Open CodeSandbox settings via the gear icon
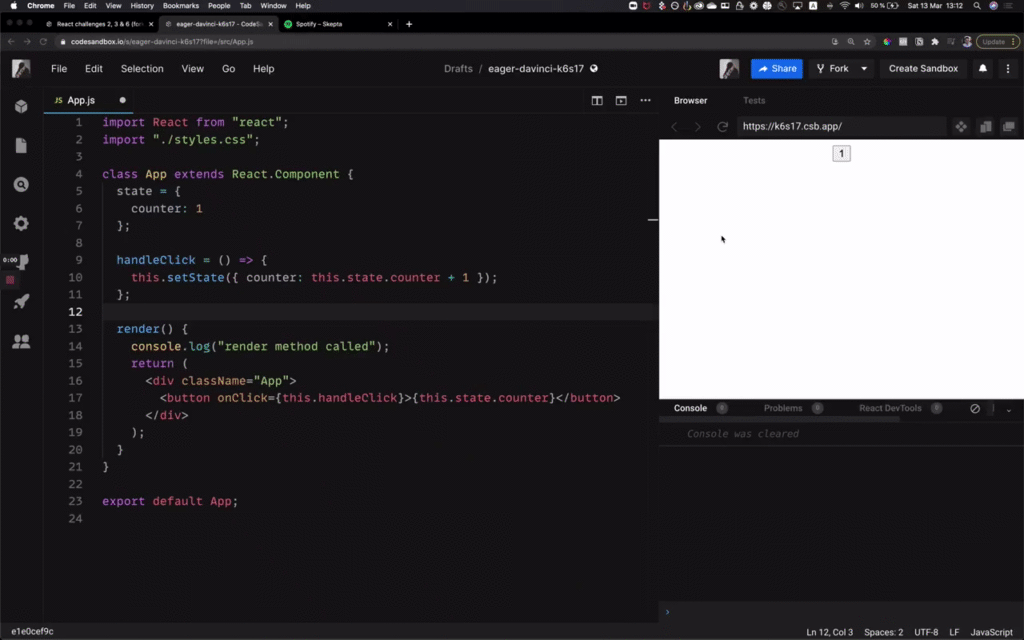This screenshot has height=640, width=1024. coord(20,223)
